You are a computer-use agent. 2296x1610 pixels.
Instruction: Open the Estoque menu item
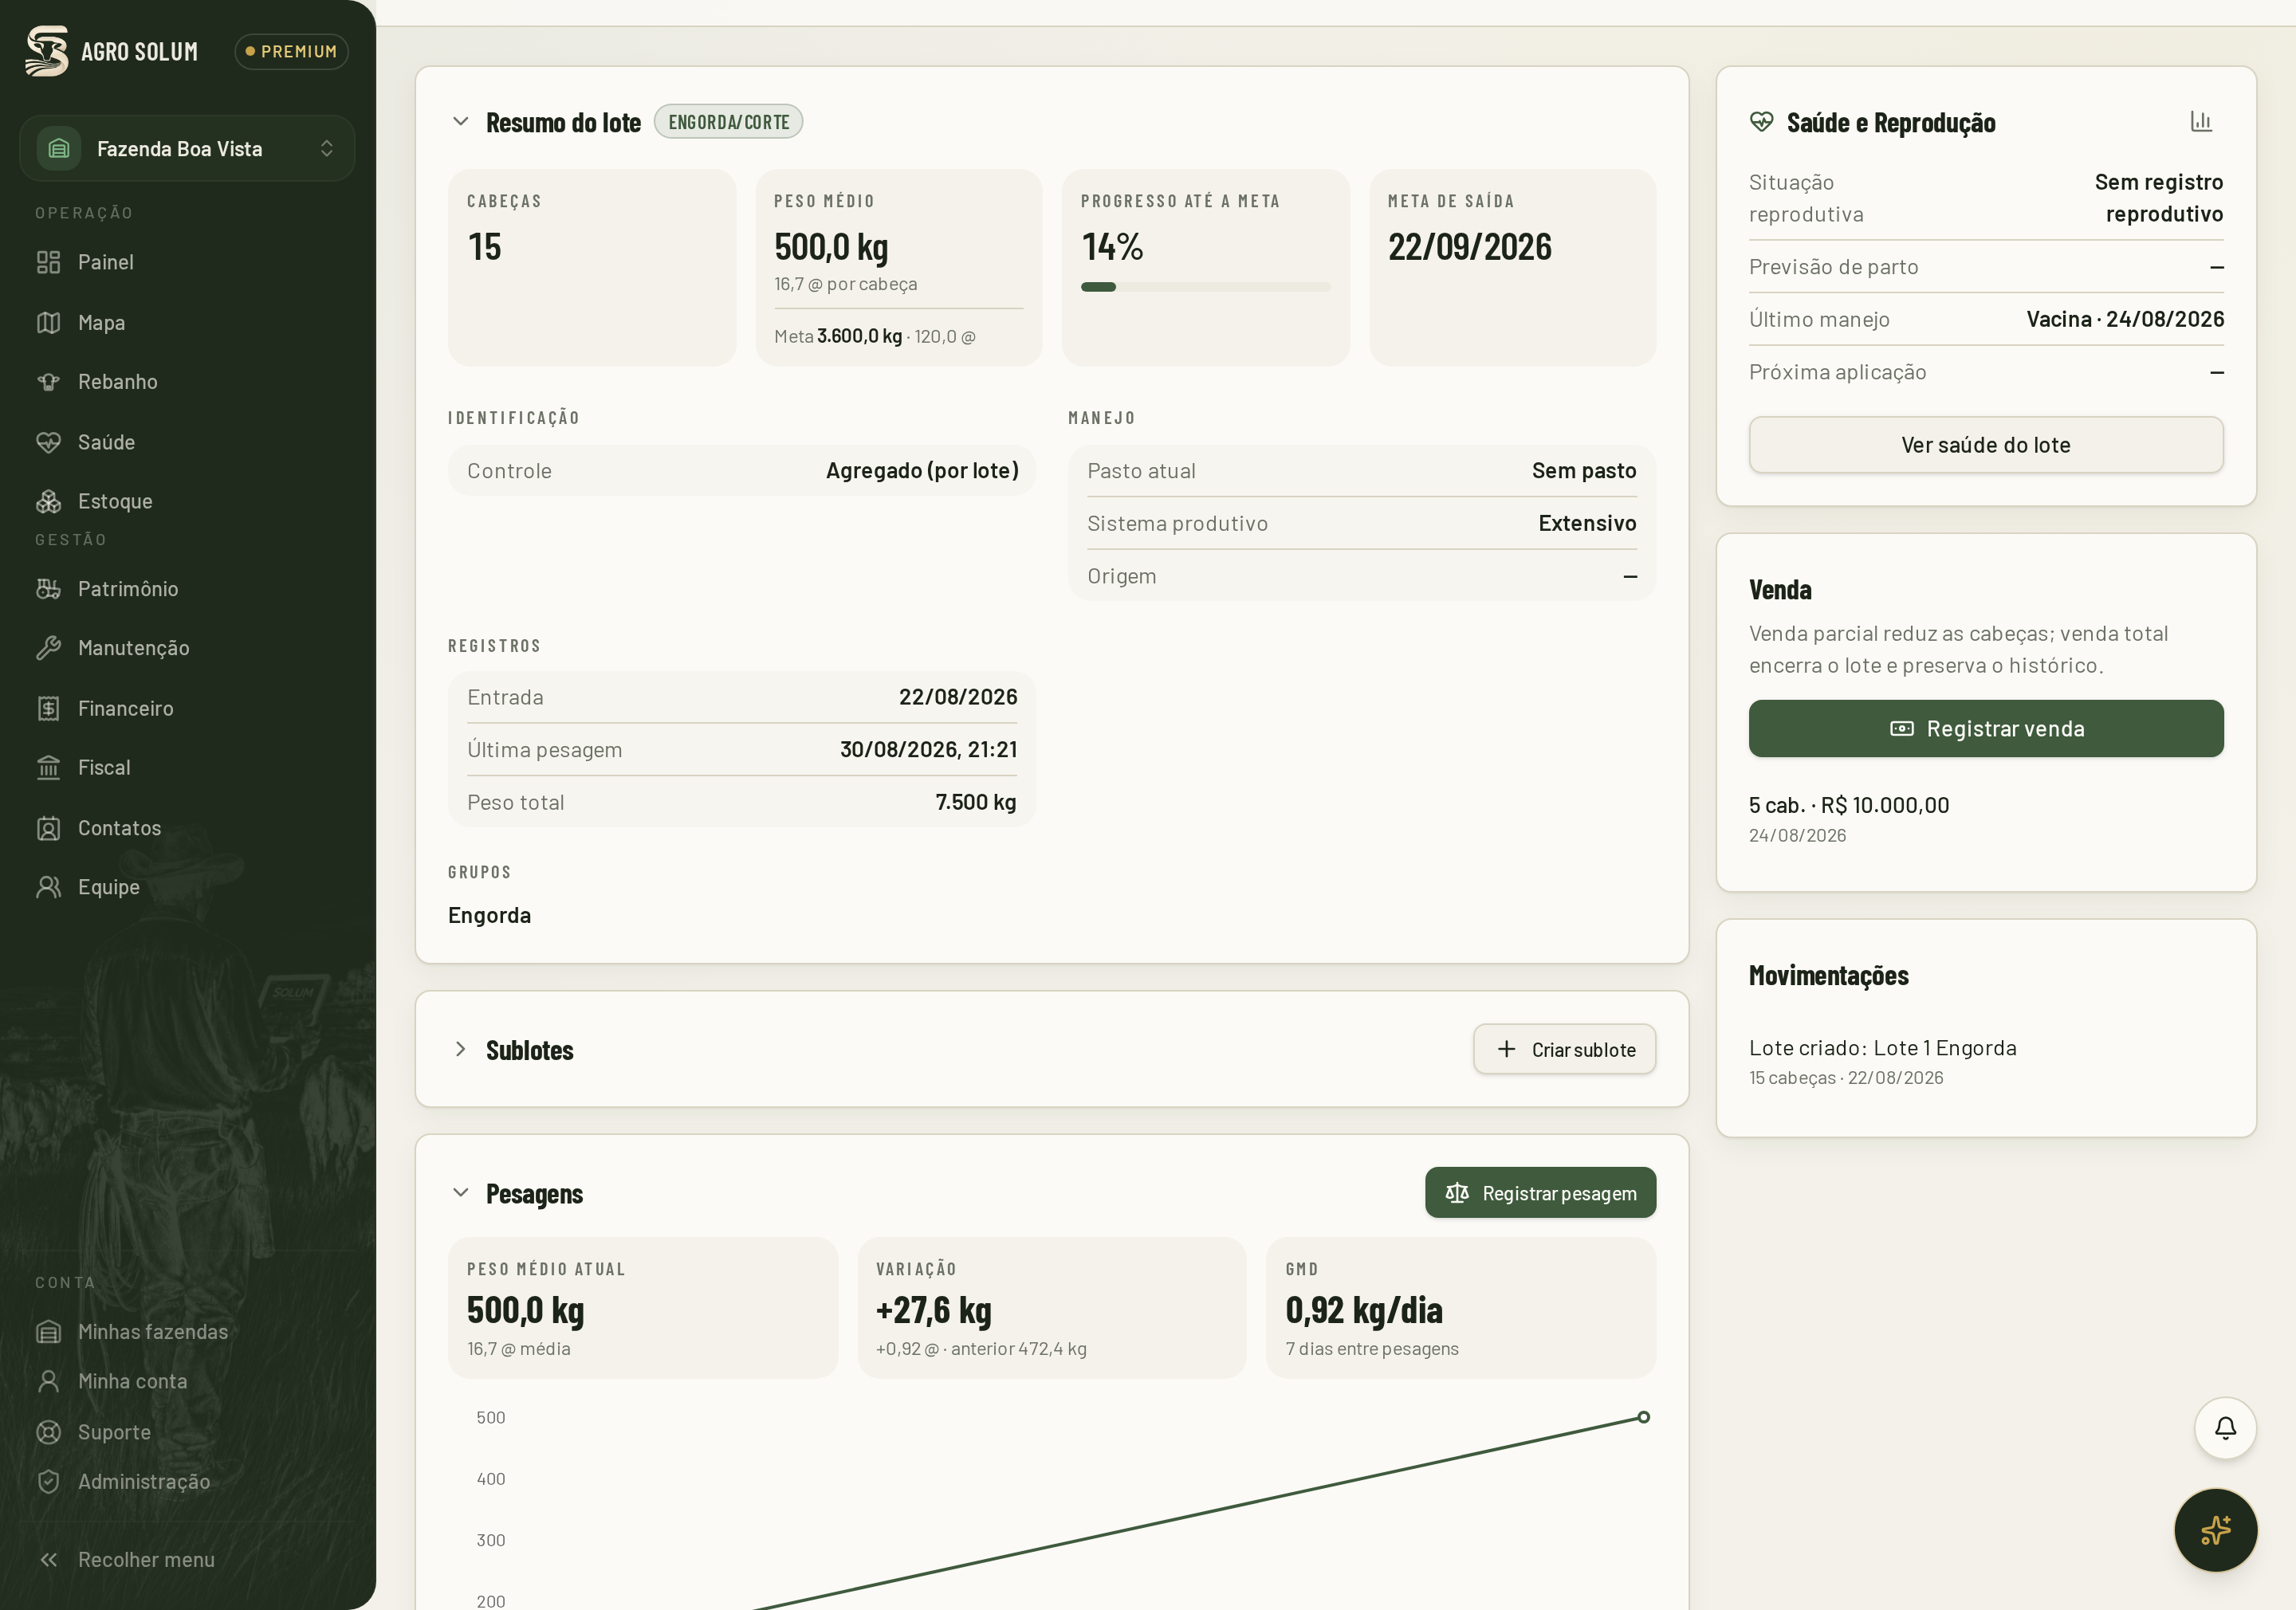[187, 501]
